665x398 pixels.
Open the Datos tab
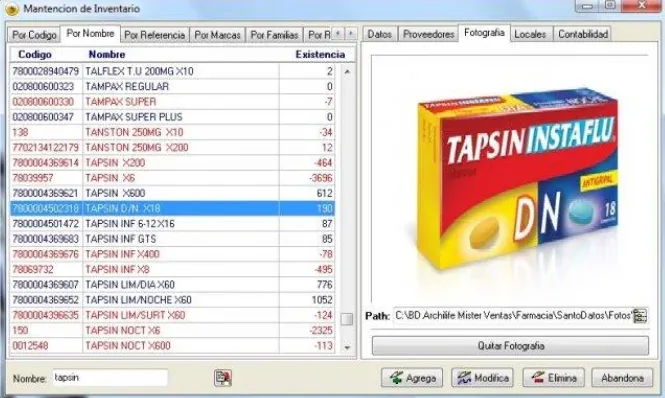pos(379,34)
